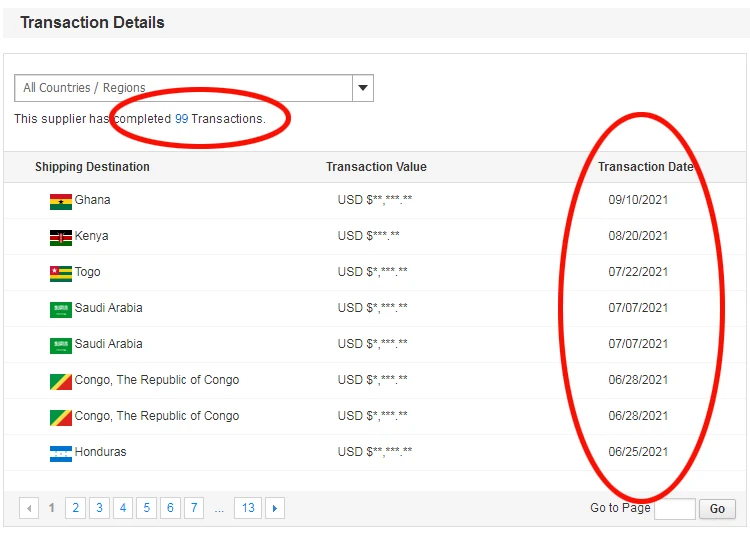Click the Ghana flag icon
Image resolution: width=750 pixels, height=540 pixels.
(61, 201)
